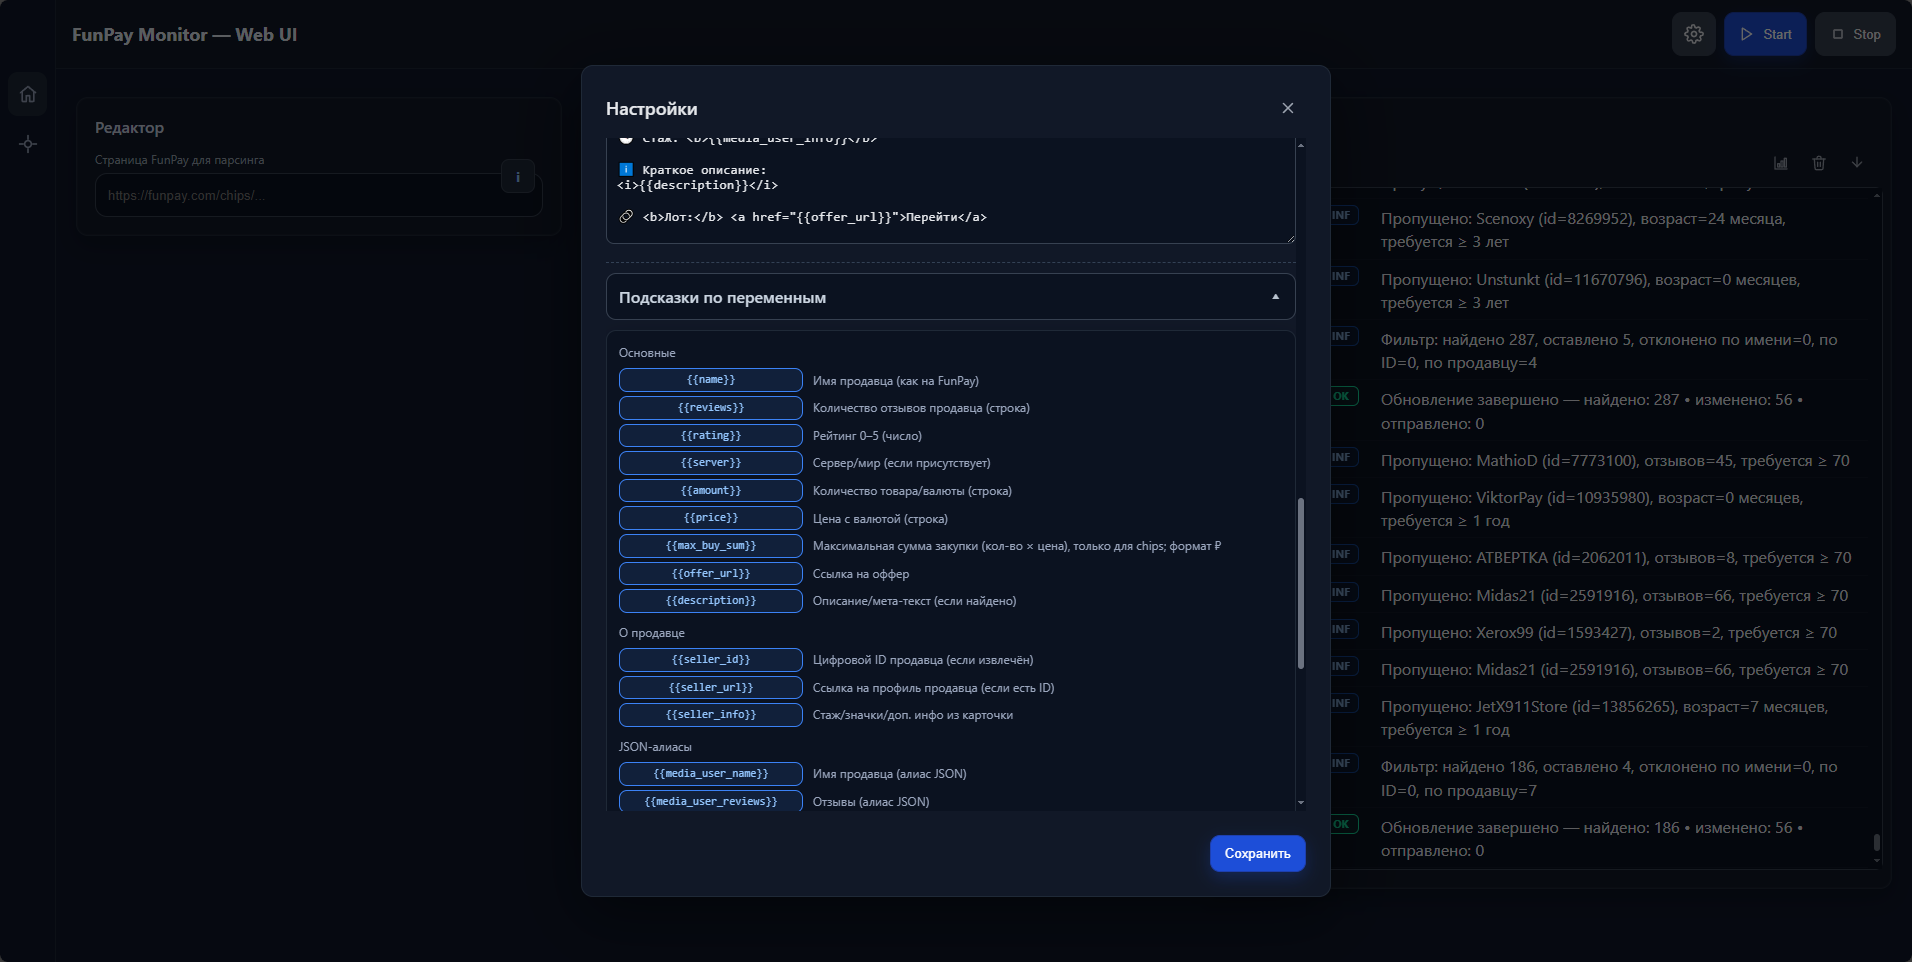Go to the home page sidebar icon

[28, 94]
